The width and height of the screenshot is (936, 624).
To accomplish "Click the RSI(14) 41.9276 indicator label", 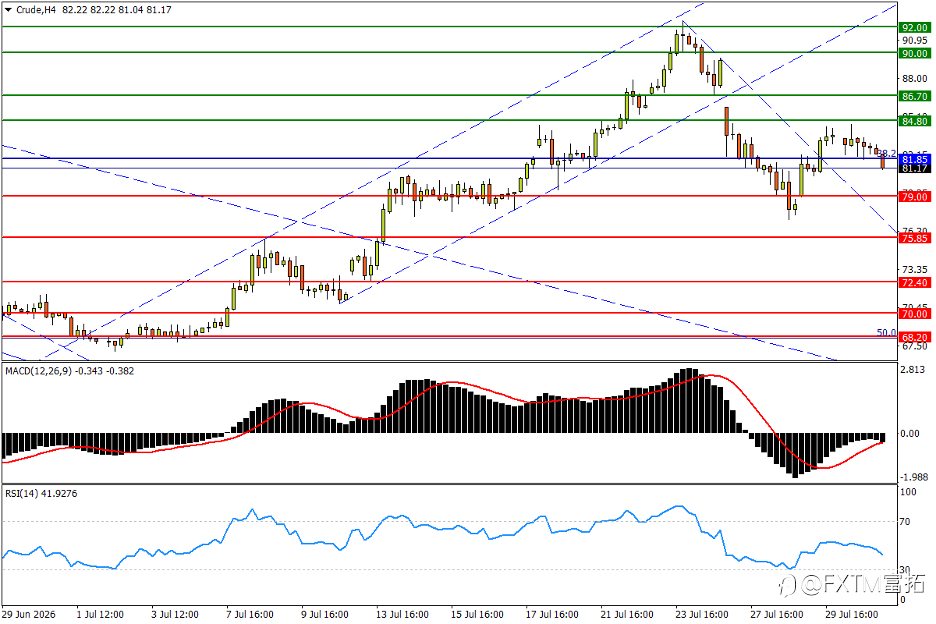I will pos(41,494).
